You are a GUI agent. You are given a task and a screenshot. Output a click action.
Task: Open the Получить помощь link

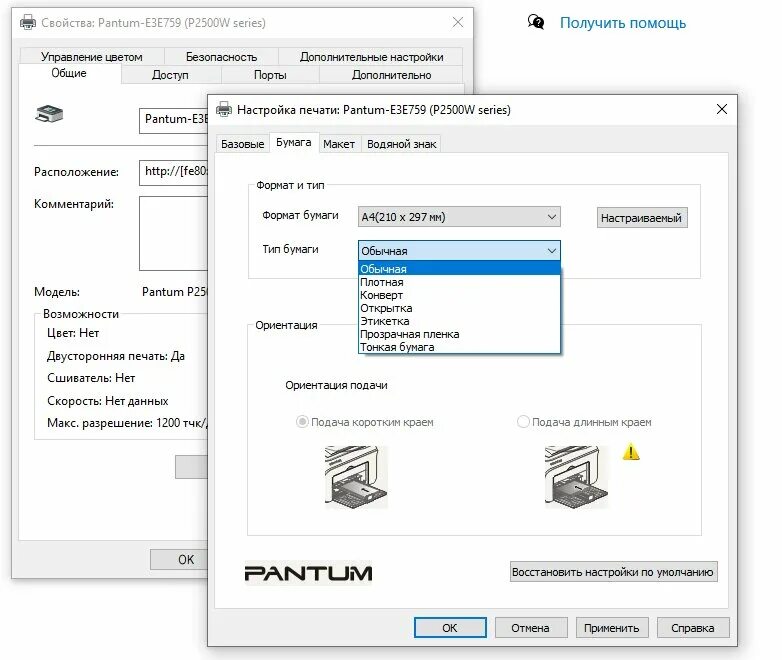coord(623,22)
